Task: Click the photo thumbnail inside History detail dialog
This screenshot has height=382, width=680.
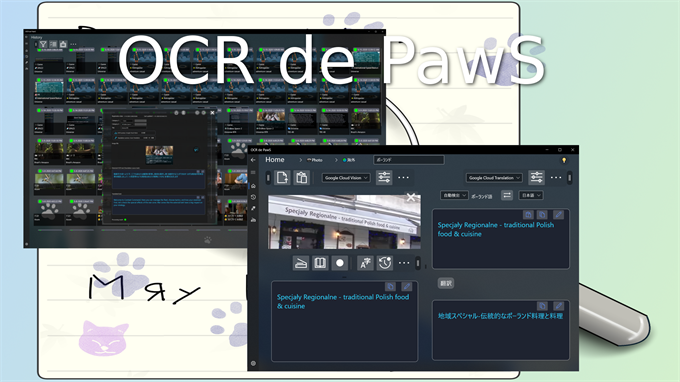Action: click(159, 155)
